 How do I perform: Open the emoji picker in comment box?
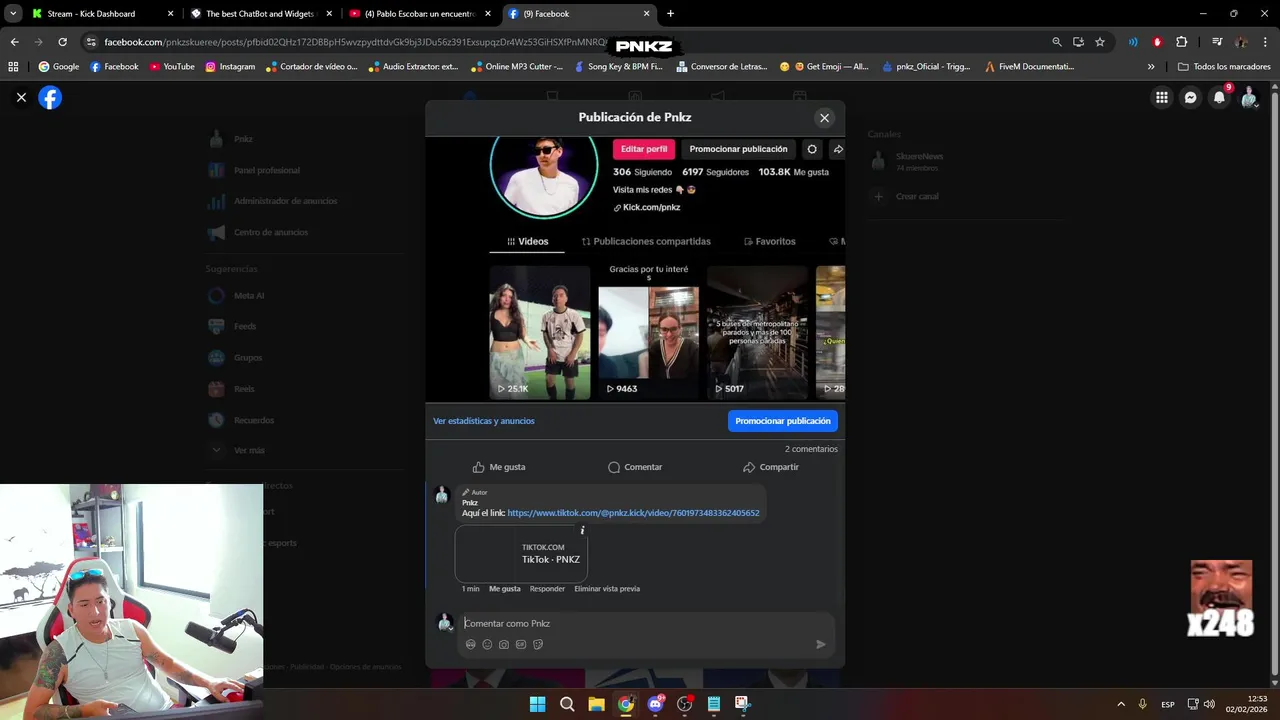point(487,645)
